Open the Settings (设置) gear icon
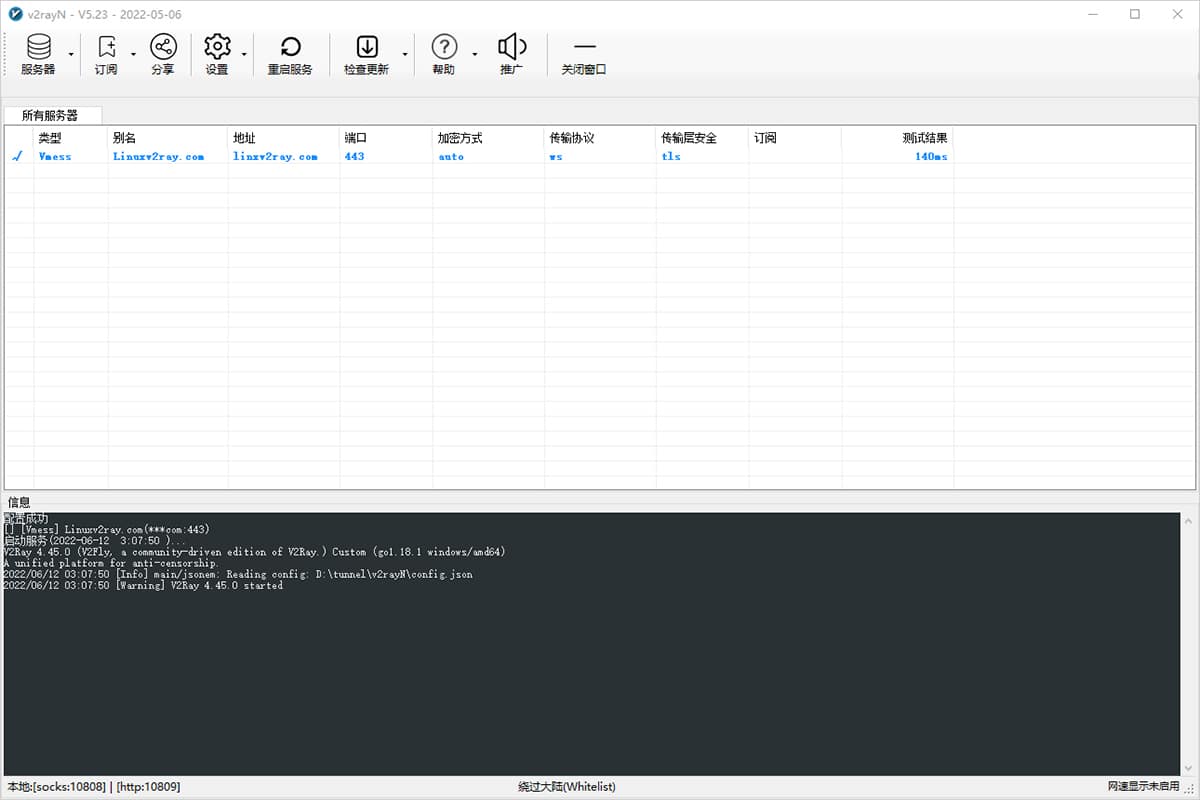The height and width of the screenshot is (800, 1200). 217,54
